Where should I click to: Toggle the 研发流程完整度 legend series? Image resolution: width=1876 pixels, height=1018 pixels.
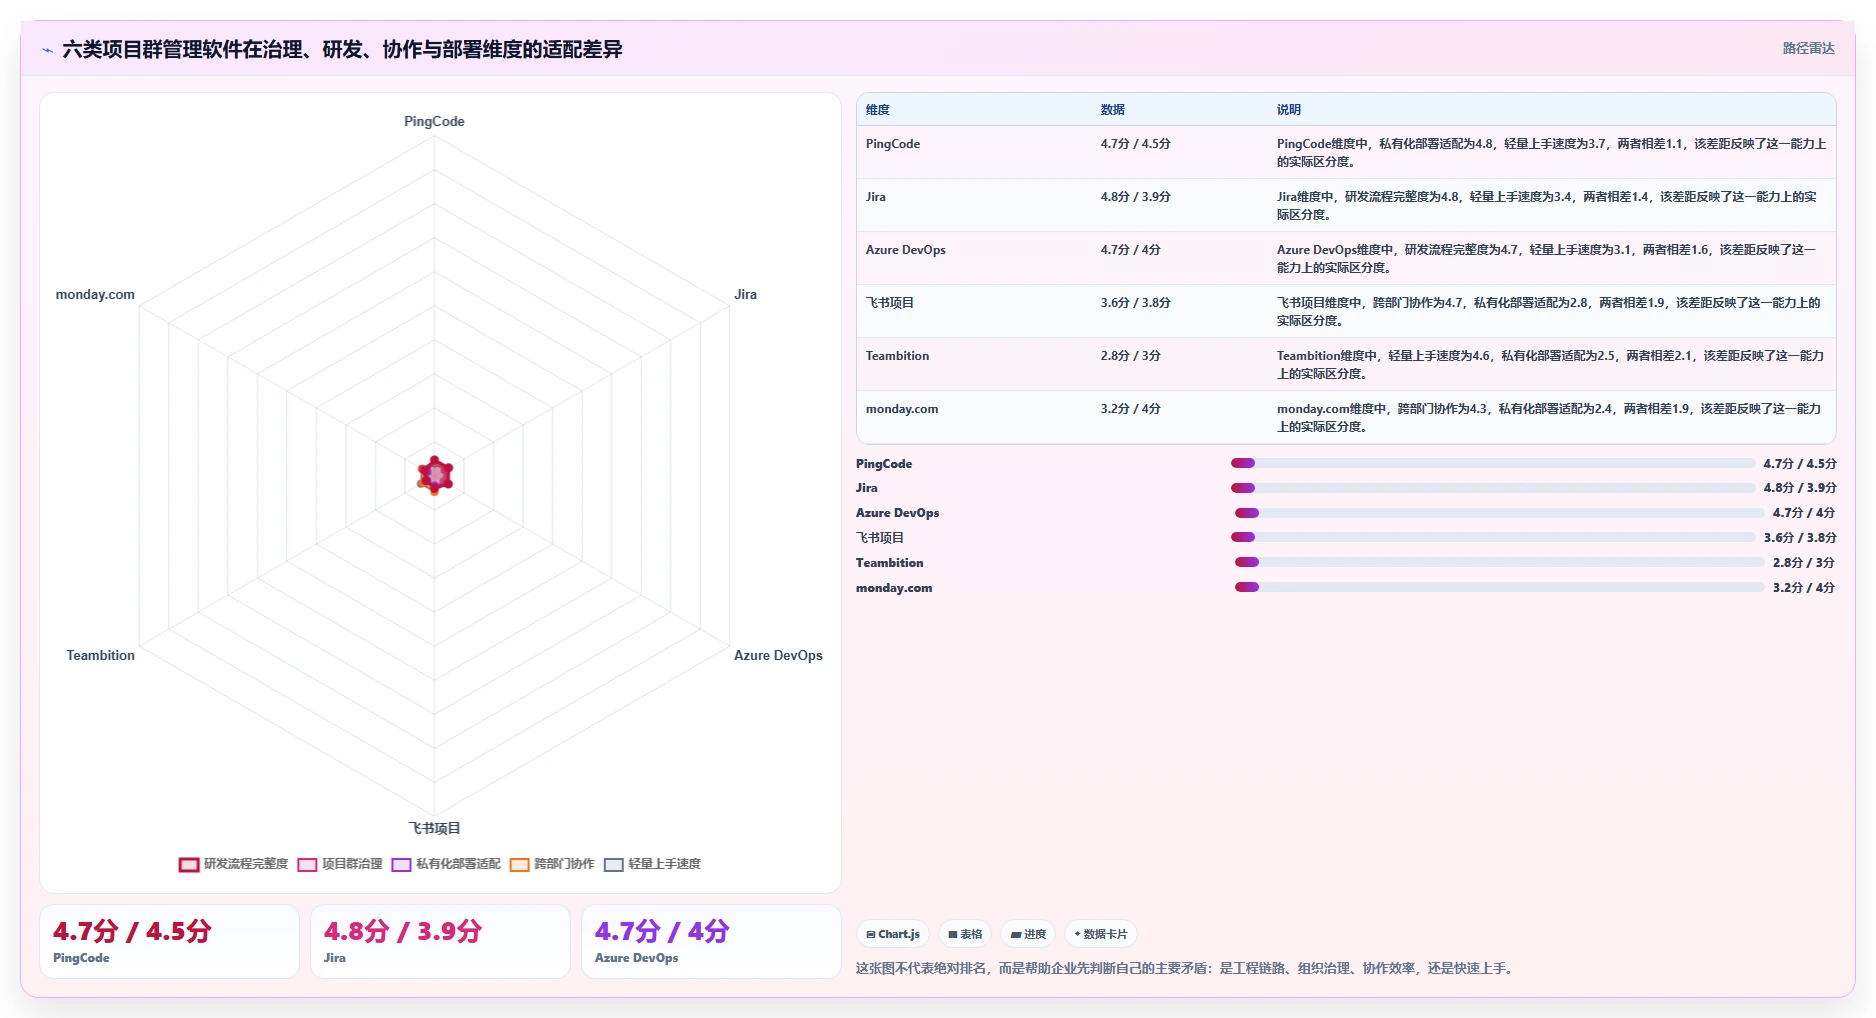[234, 864]
